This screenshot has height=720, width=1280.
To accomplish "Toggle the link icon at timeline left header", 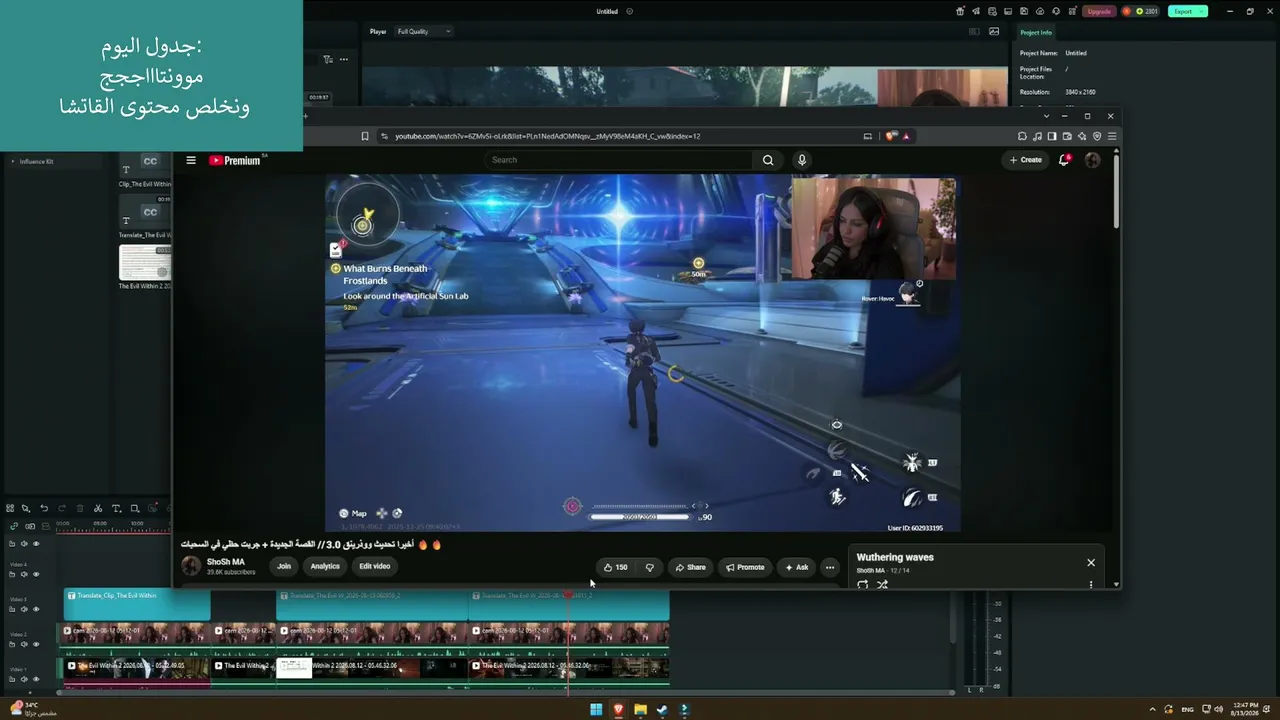I will 14,526.
